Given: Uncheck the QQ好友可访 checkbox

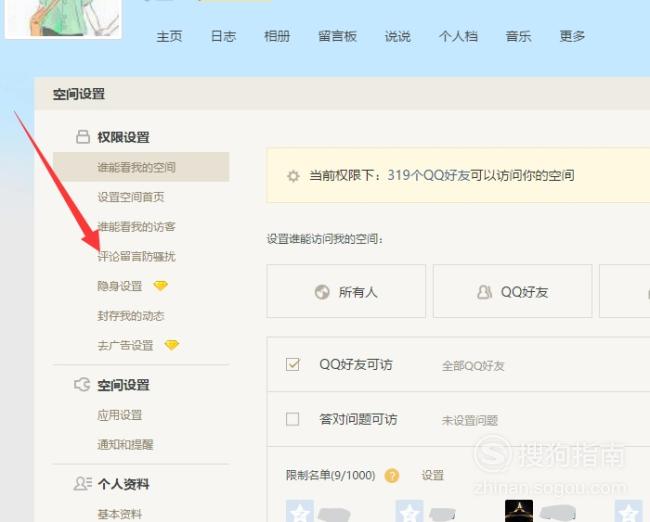Looking at the screenshot, I should pos(293,364).
